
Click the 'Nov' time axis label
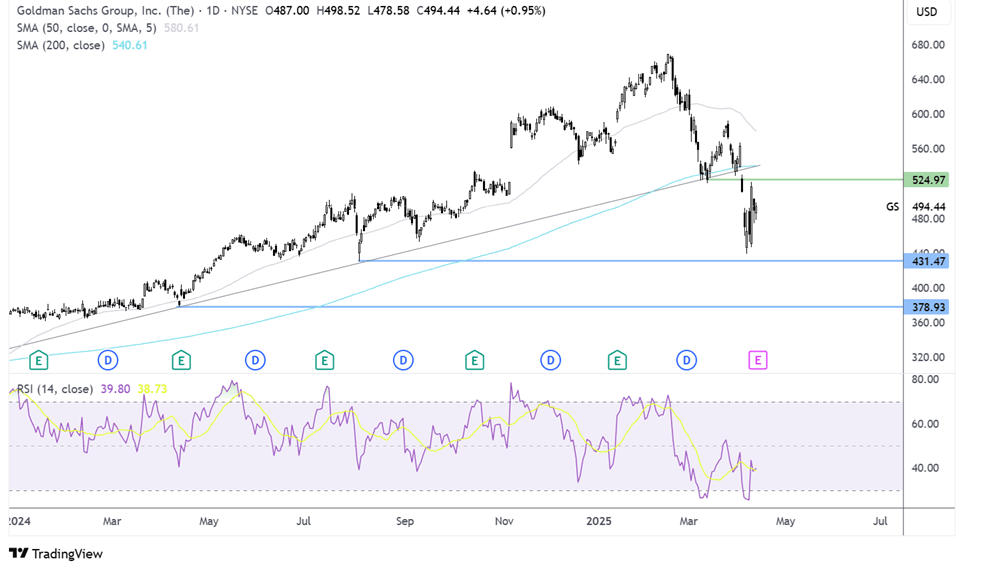504,521
